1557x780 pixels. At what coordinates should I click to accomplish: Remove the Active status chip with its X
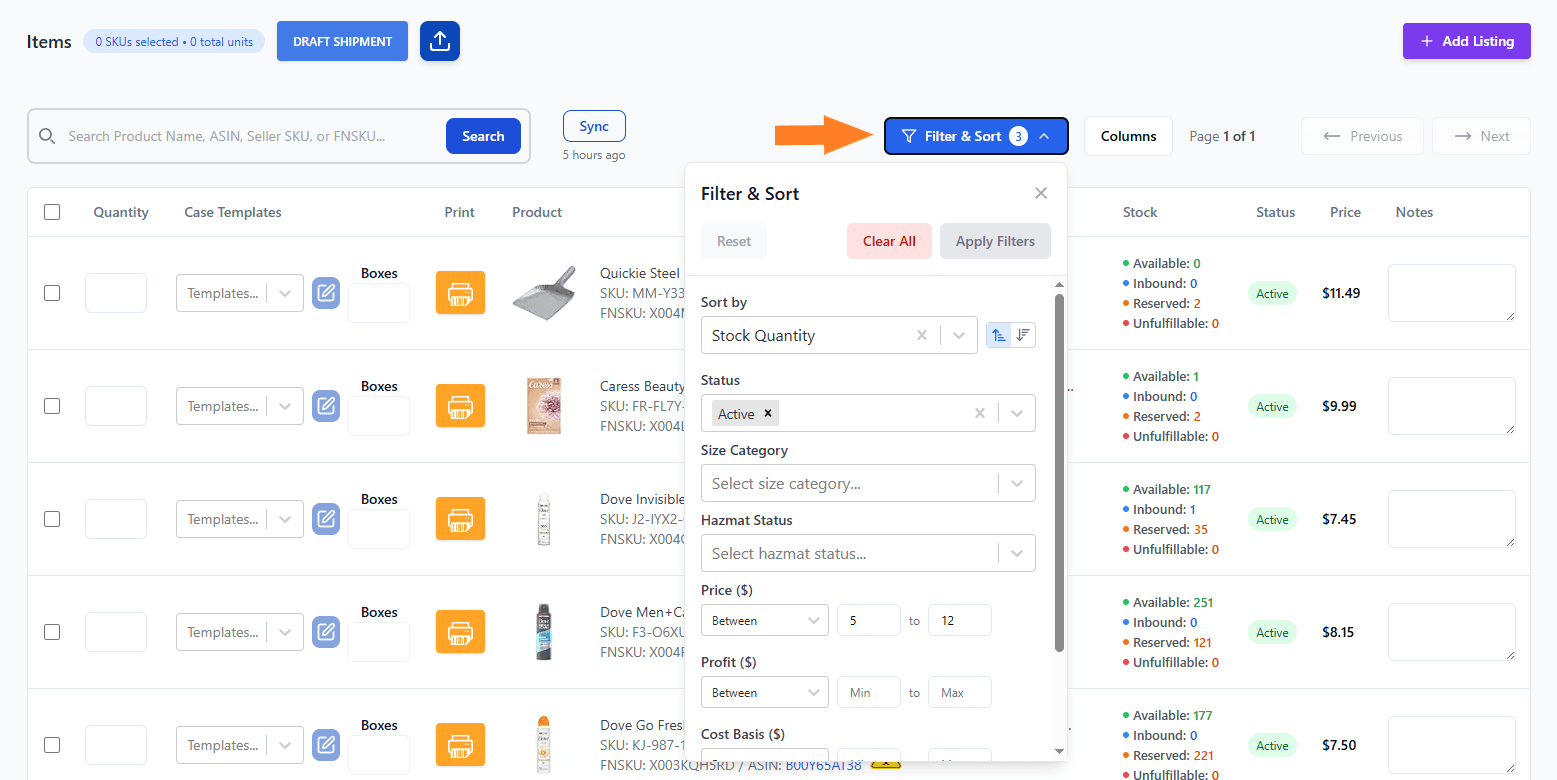click(x=767, y=412)
